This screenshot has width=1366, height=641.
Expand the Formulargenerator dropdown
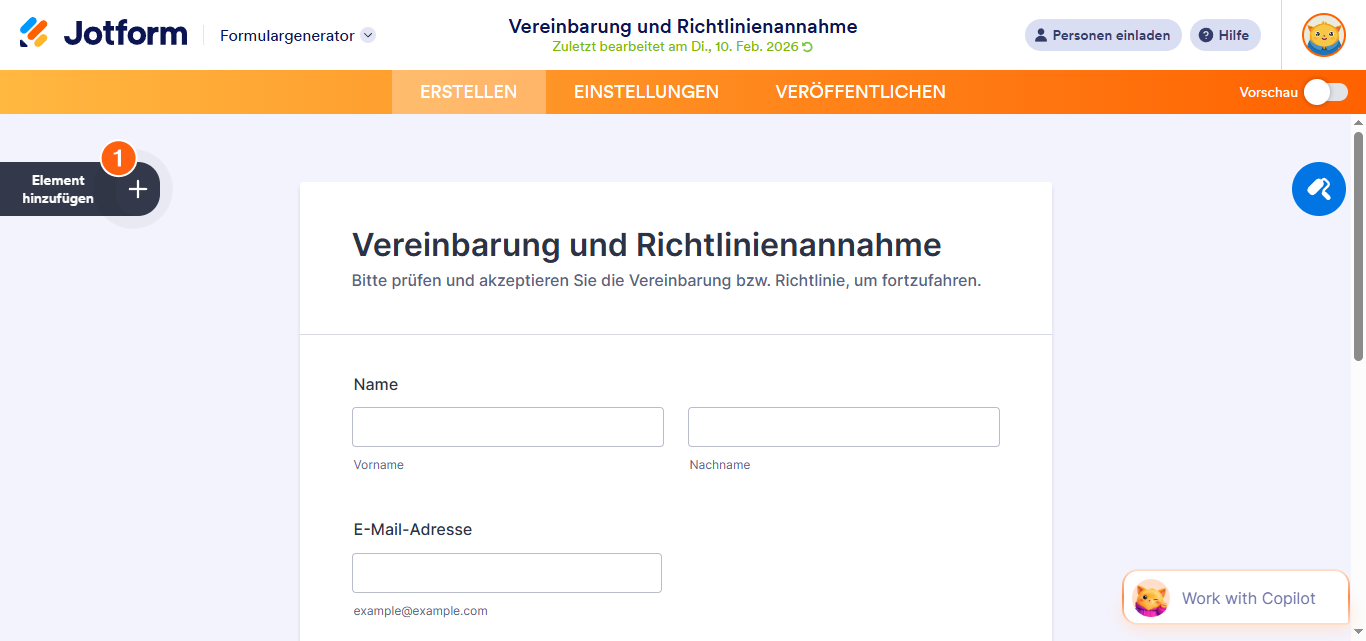pos(368,34)
